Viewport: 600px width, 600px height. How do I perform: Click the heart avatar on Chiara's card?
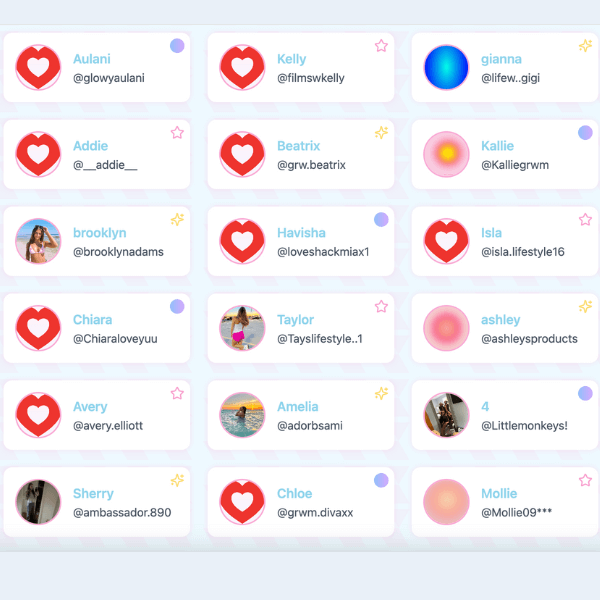click(38, 328)
